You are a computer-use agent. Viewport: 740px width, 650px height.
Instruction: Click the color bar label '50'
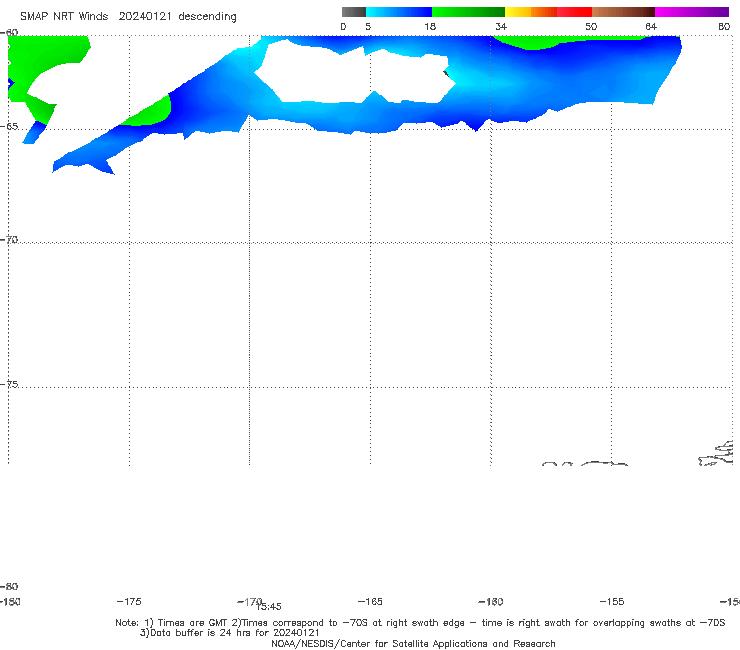click(x=591, y=26)
